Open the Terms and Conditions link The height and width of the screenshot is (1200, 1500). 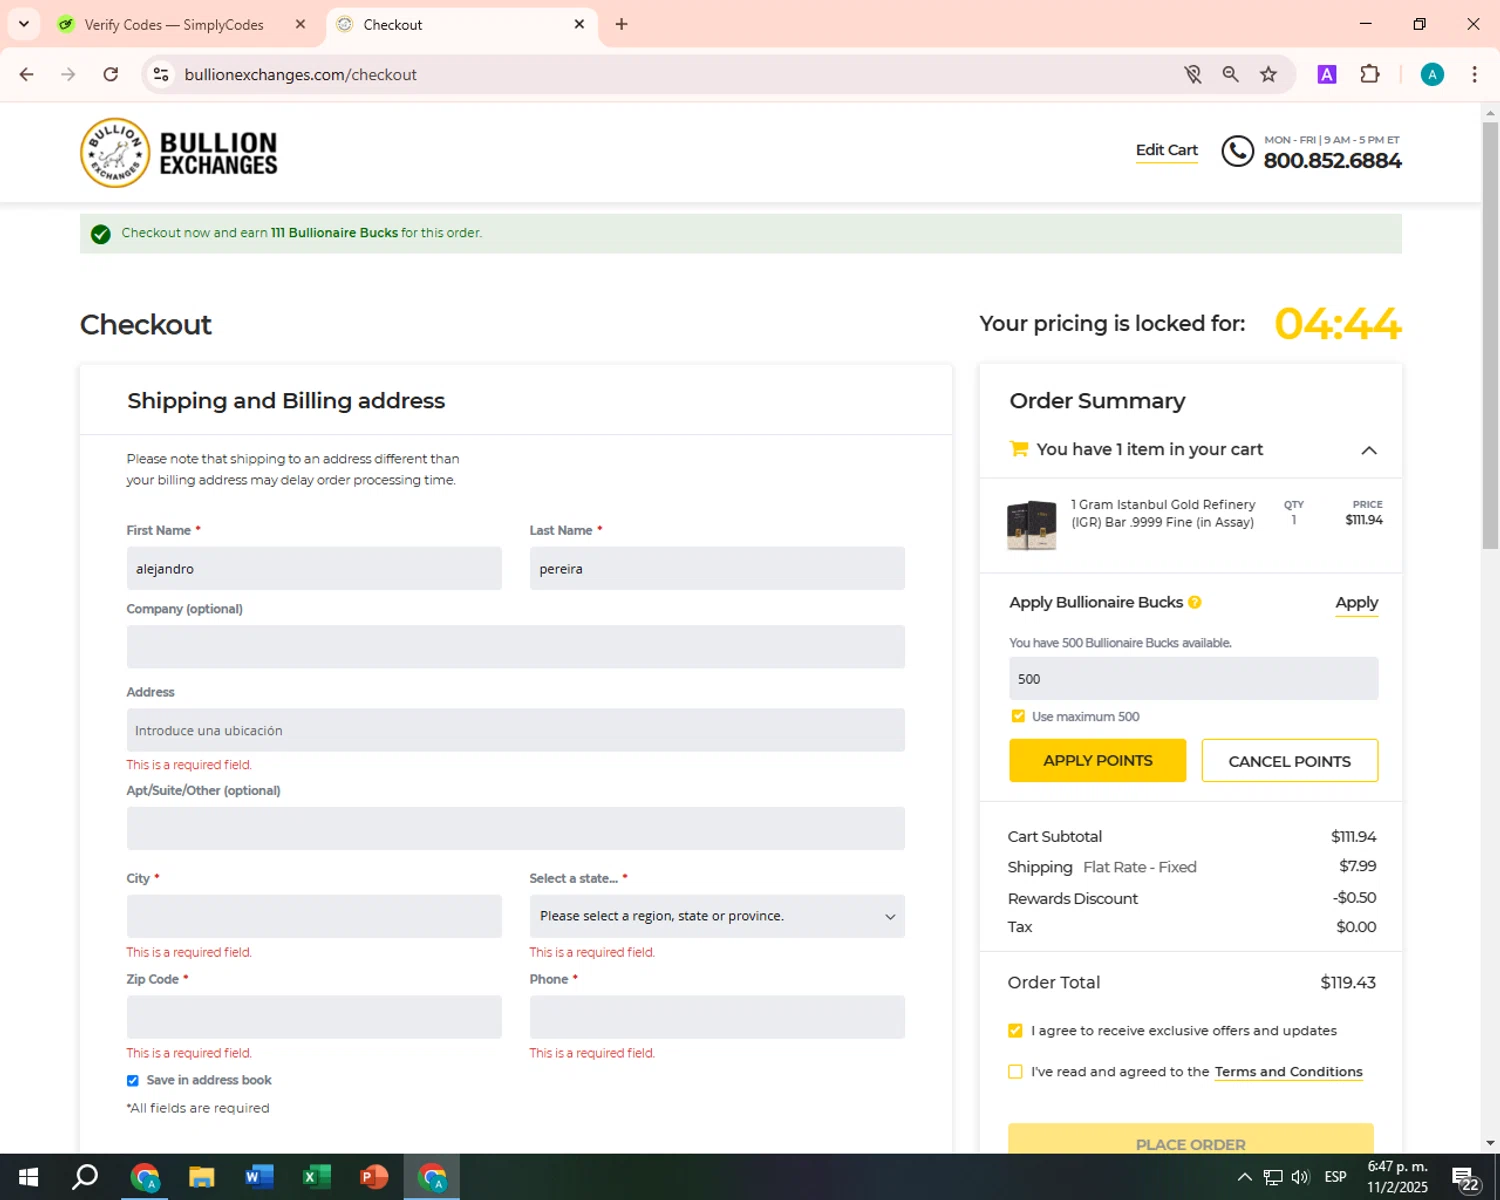1288,1071
